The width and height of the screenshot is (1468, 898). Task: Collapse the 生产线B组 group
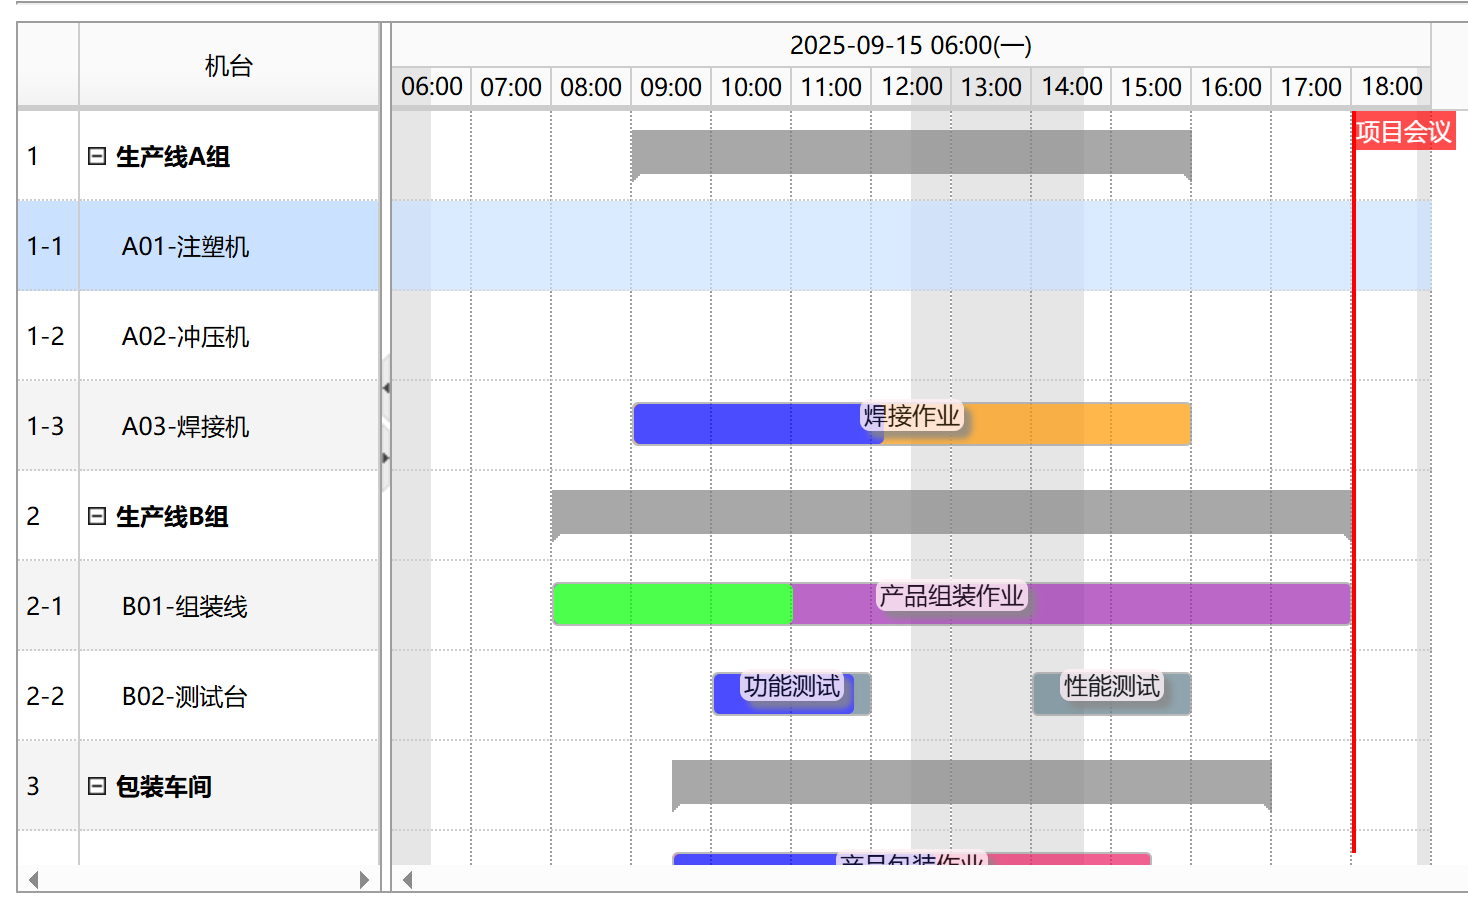(x=97, y=516)
